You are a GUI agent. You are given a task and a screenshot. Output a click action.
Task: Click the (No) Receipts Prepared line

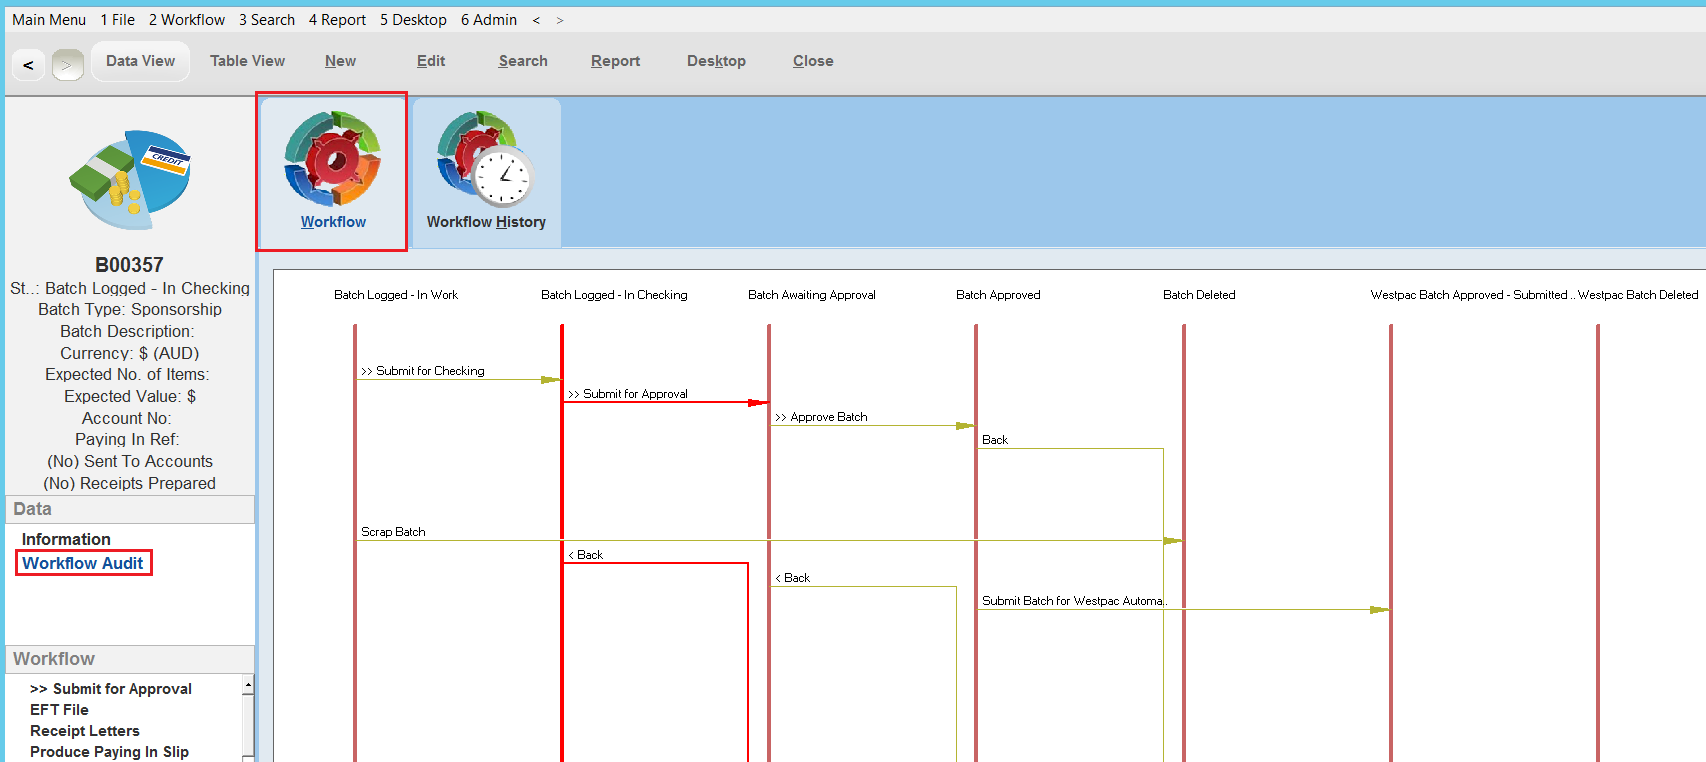pos(130,483)
